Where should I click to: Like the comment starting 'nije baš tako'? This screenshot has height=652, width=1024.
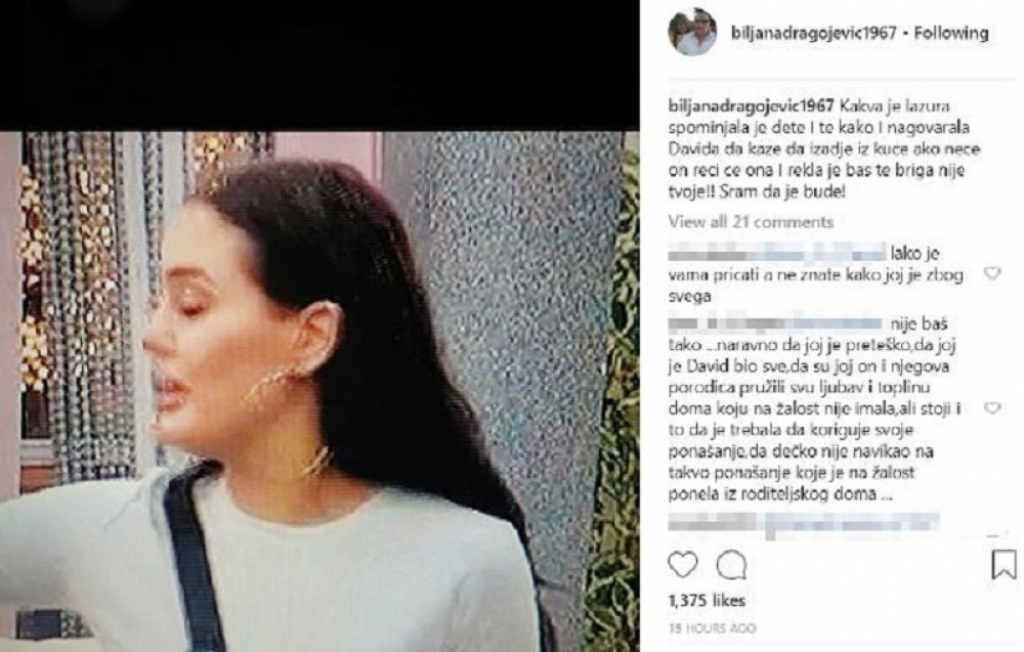point(992,408)
